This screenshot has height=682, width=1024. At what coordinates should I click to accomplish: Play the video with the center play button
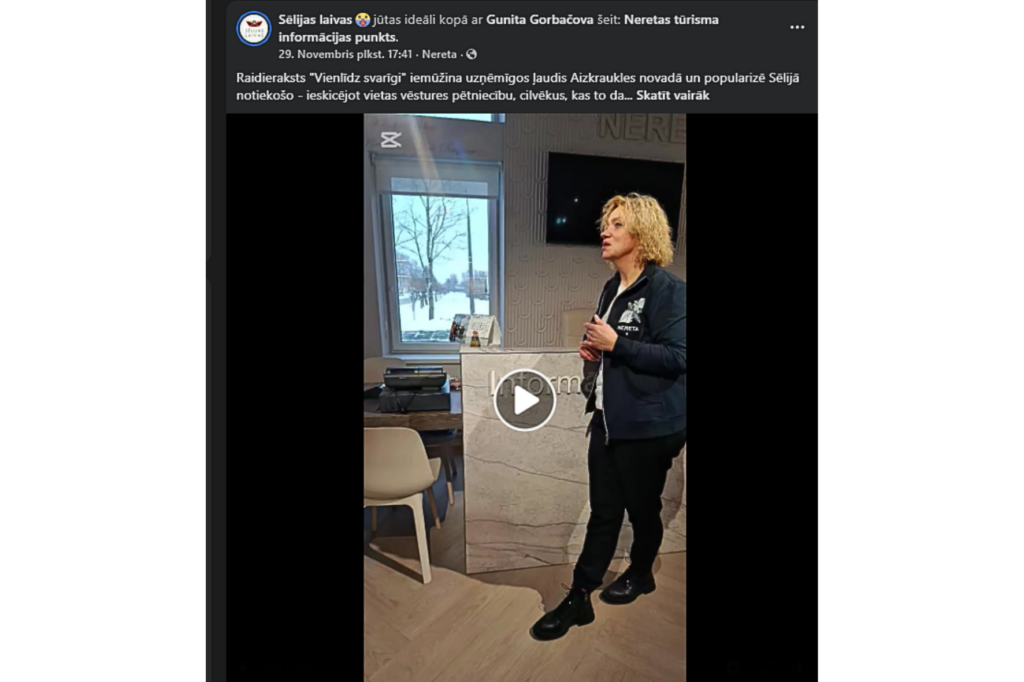524,400
